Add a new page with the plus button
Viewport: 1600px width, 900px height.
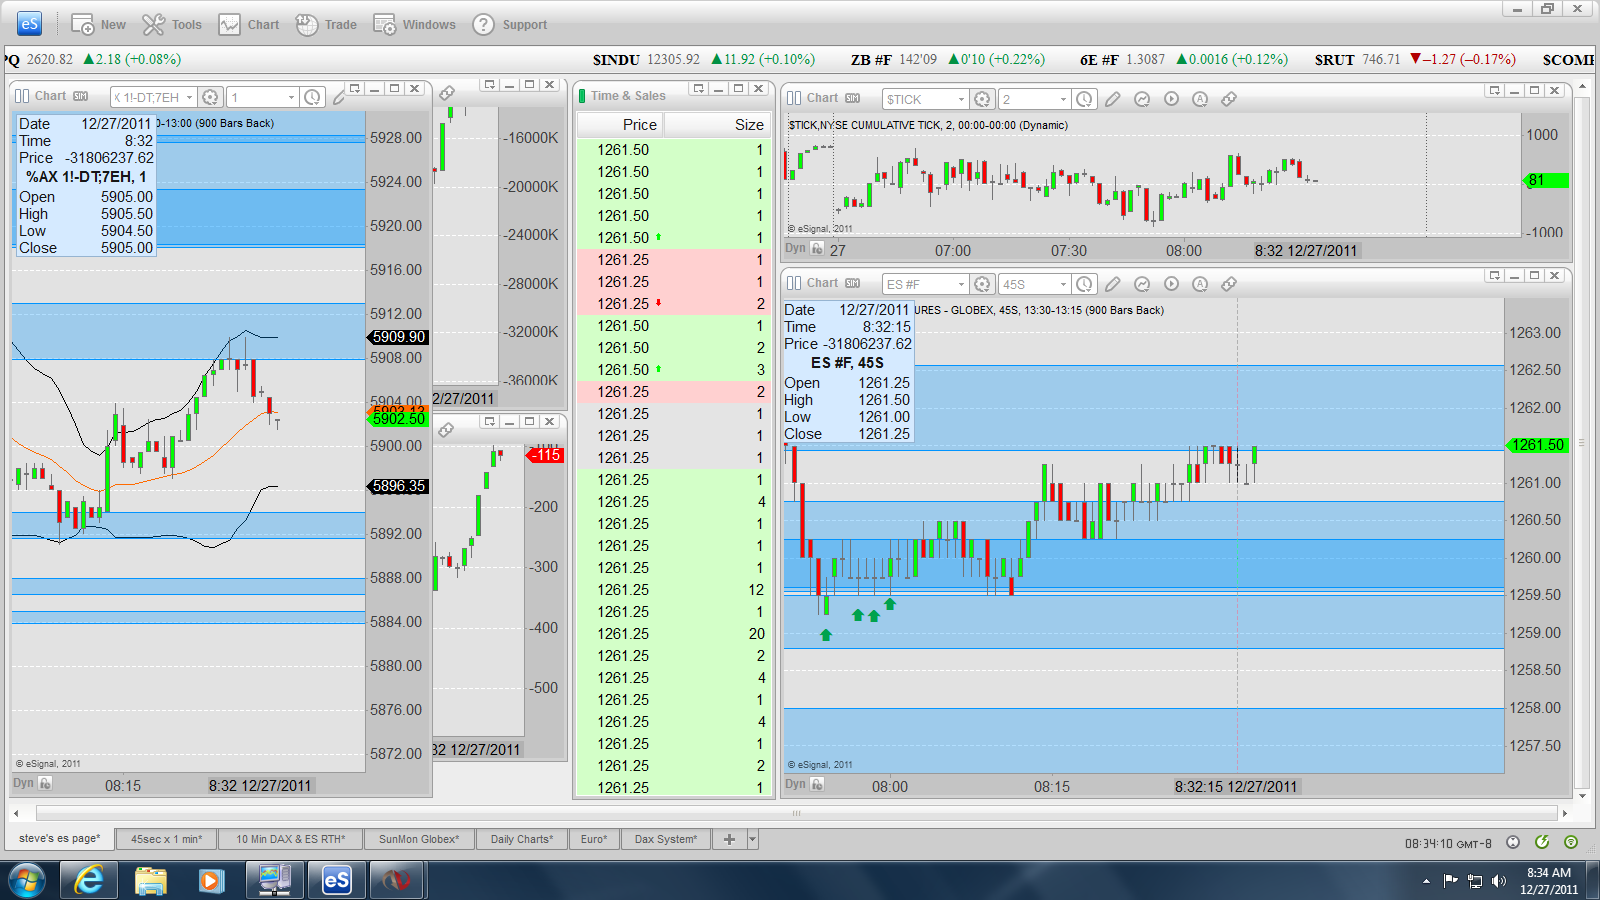(x=729, y=839)
